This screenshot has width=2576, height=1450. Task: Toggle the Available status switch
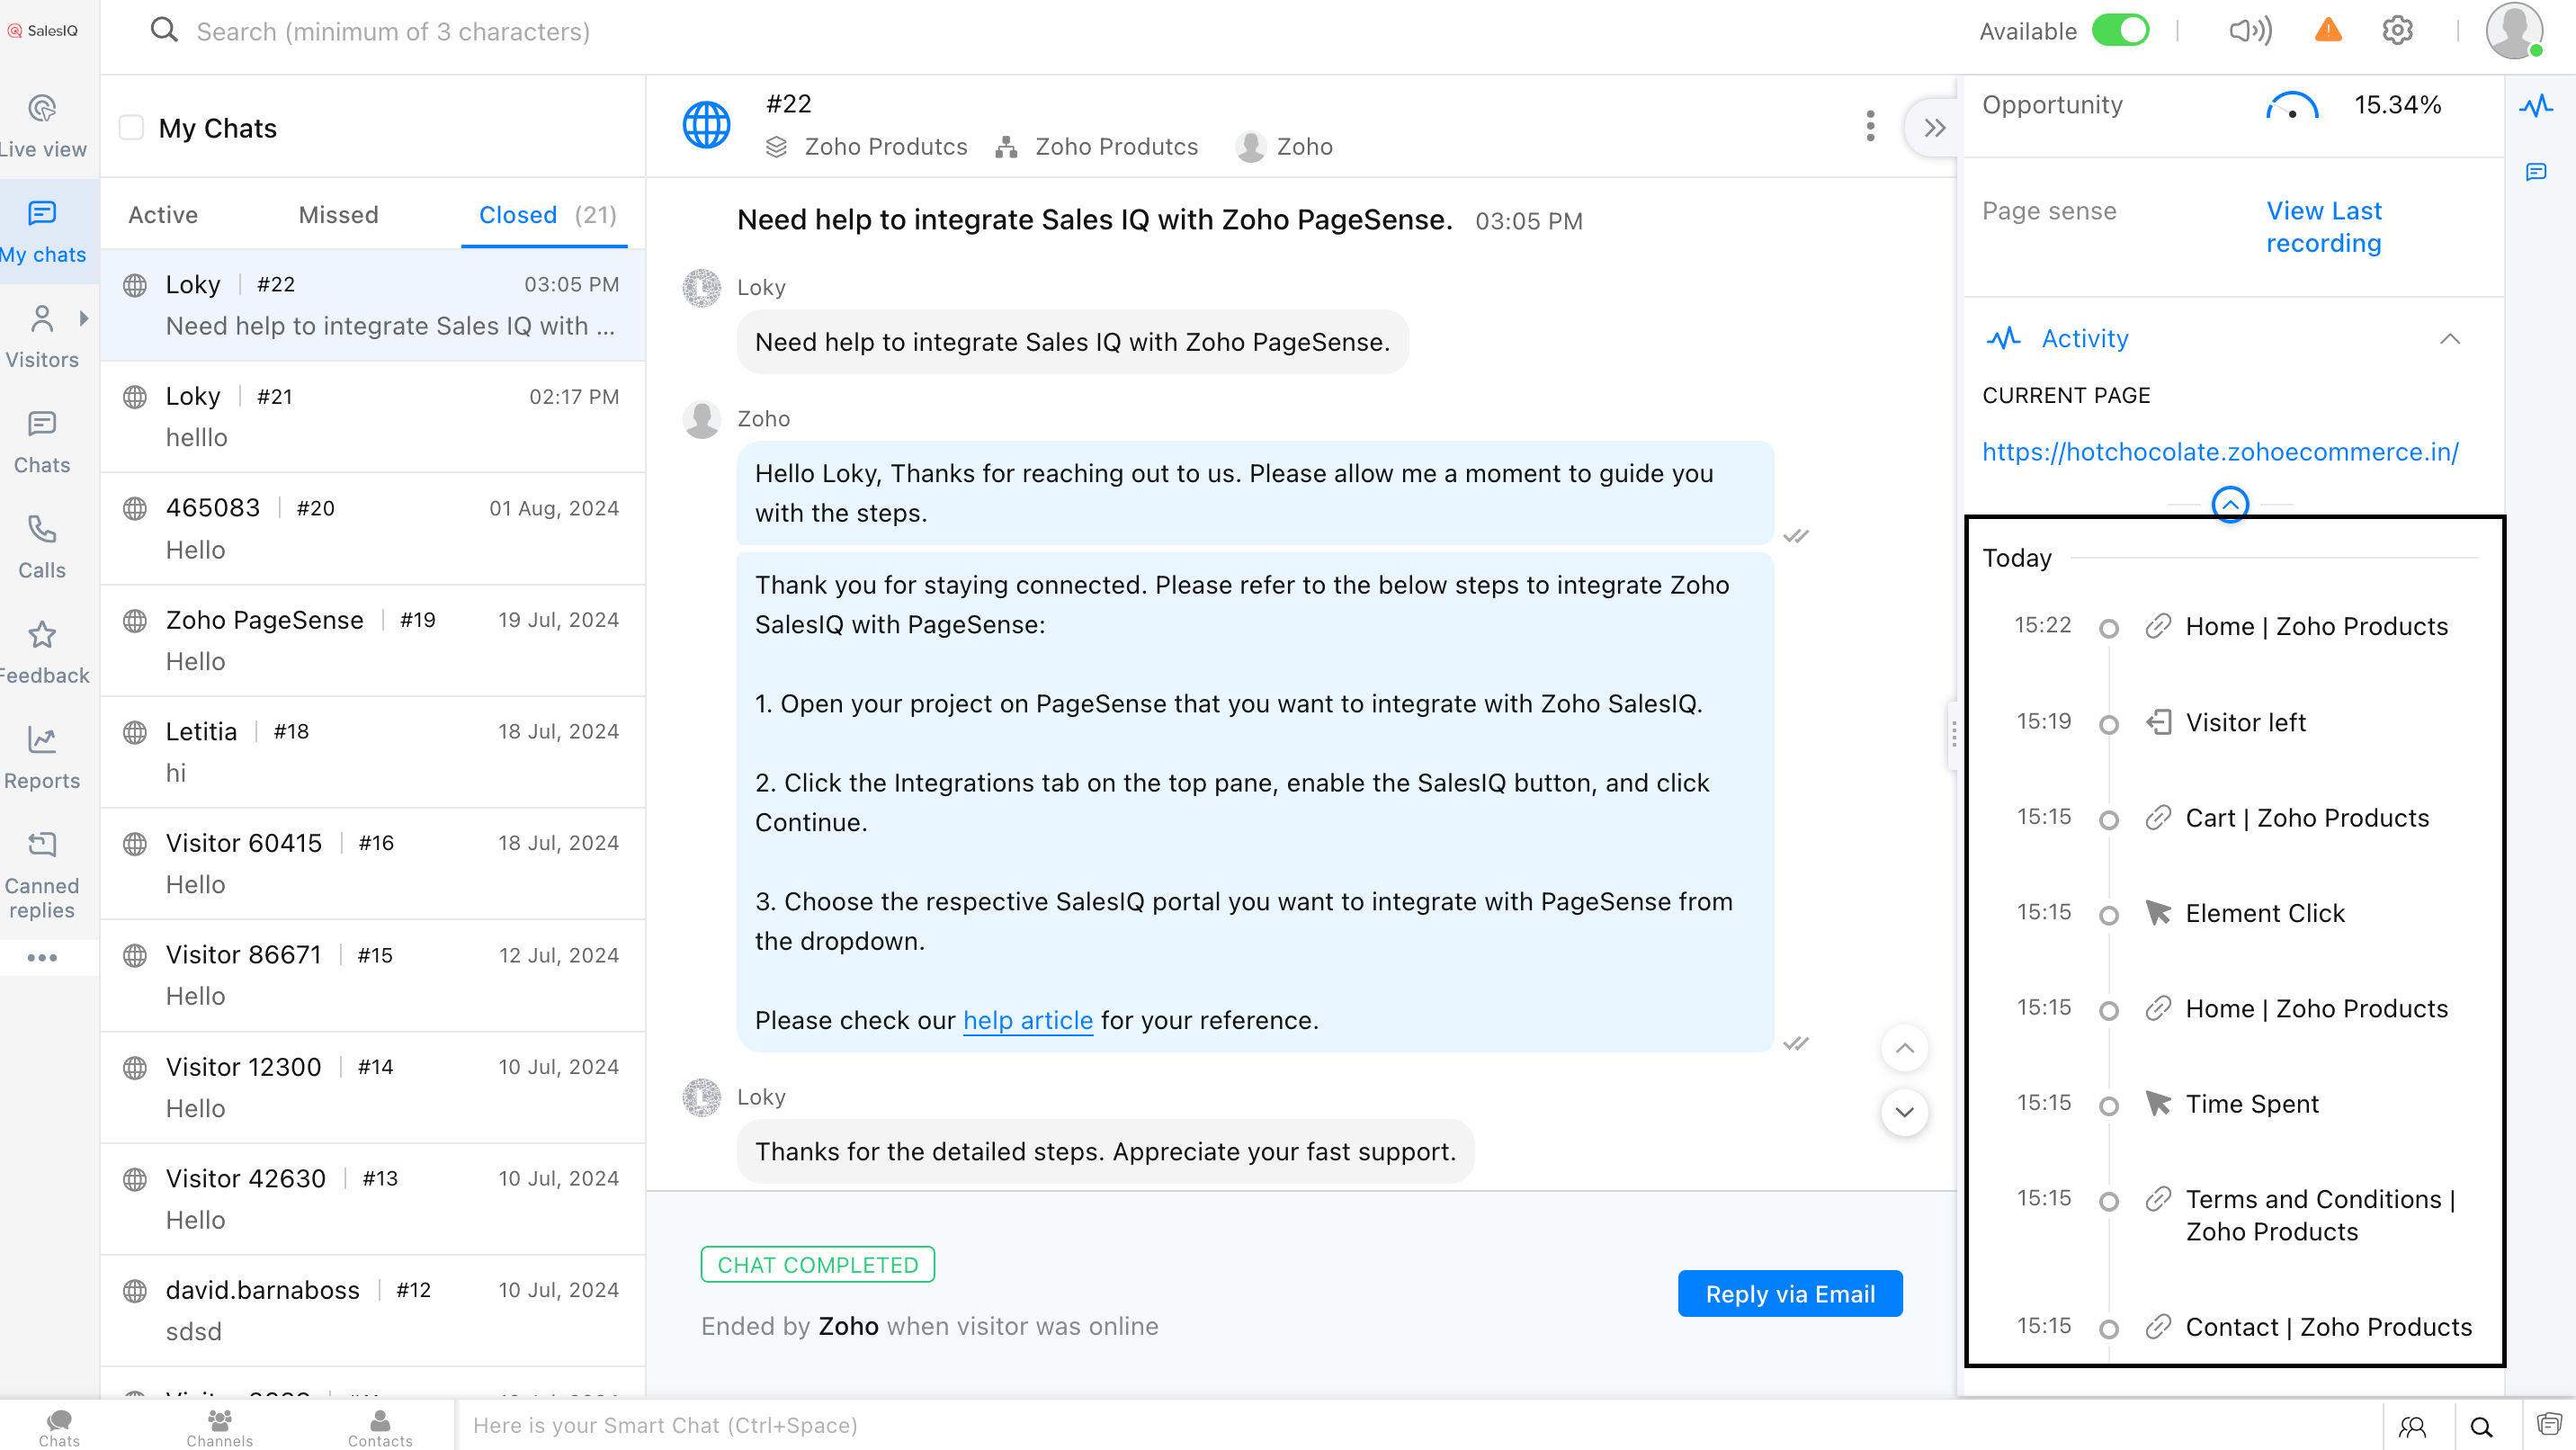click(2119, 30)
